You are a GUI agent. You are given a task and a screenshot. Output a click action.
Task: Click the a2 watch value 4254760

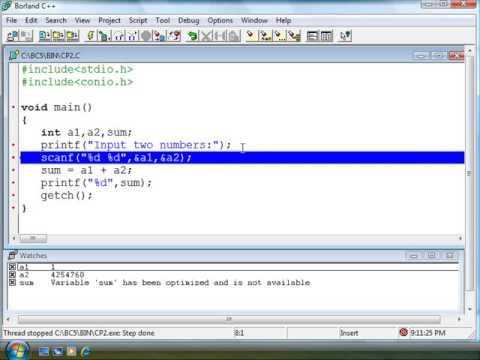pos(67,275)
